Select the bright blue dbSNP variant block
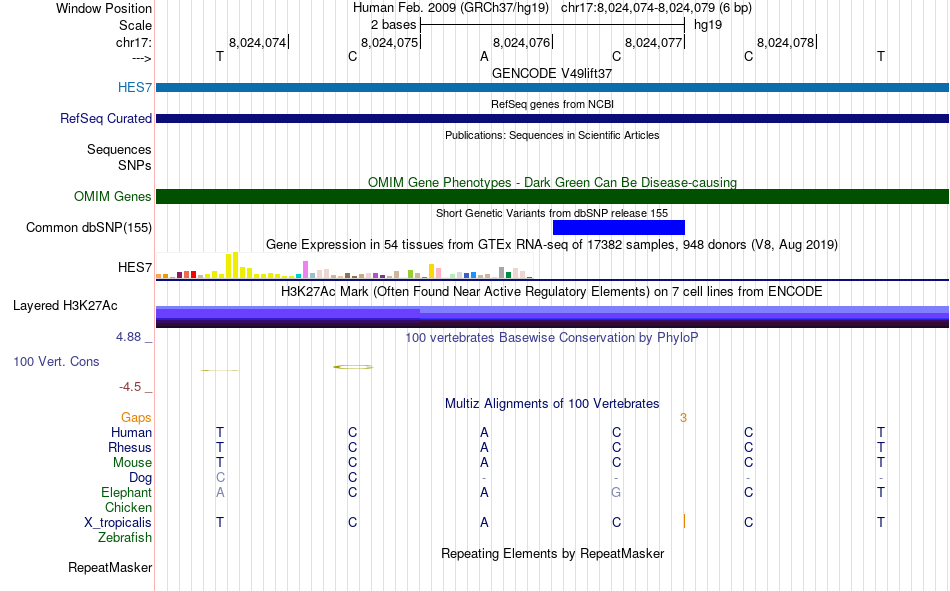The height and width of the screenshot is (591, 950). 619,227
